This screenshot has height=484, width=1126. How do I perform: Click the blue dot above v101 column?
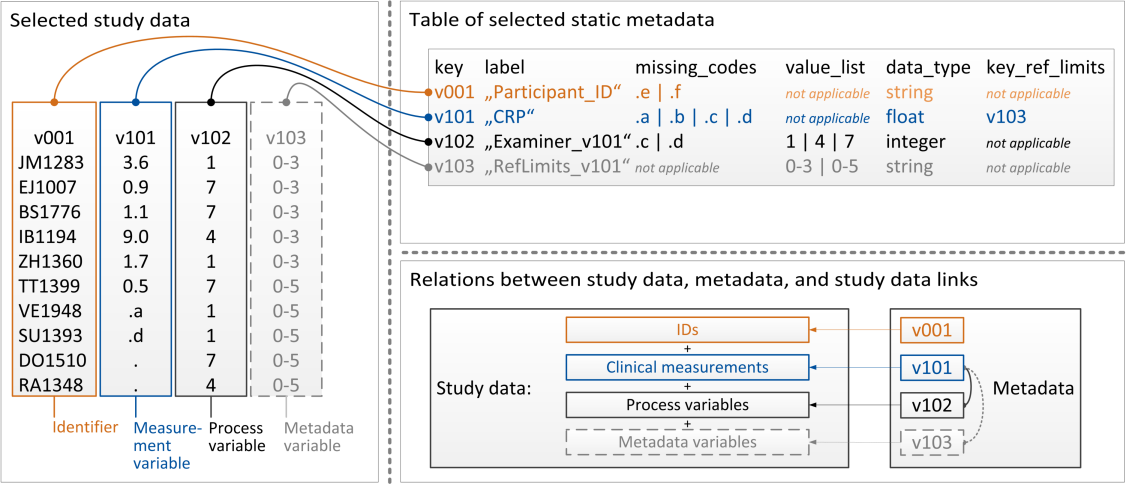point(135,101)
